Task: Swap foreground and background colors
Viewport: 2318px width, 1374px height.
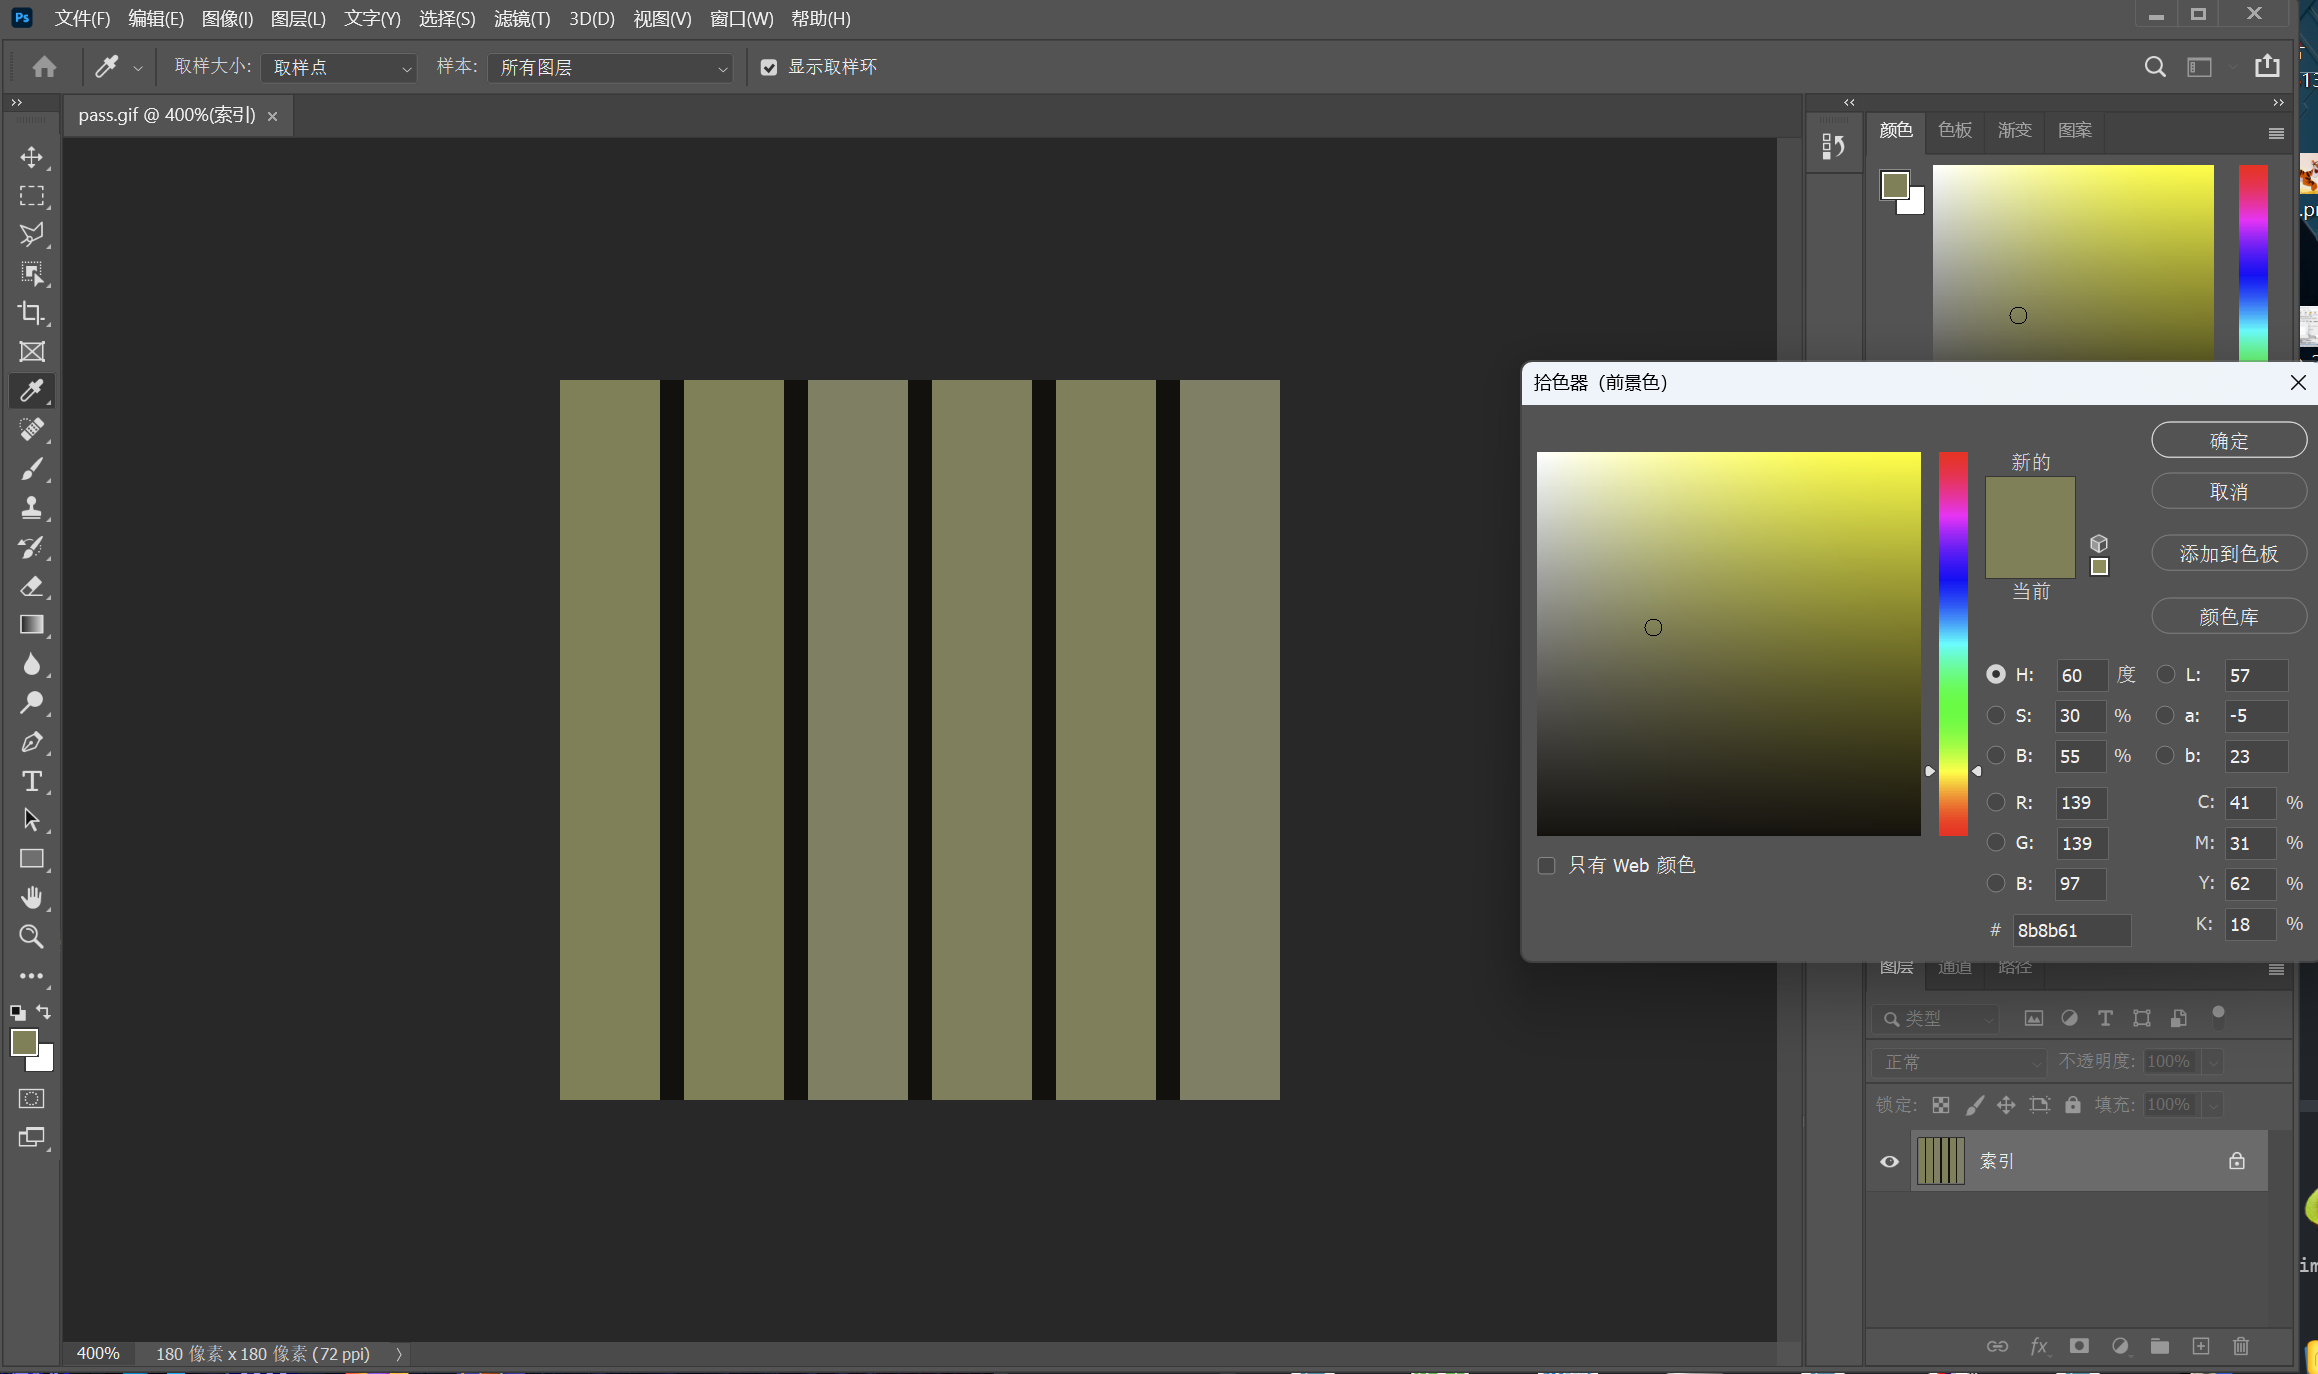Action: pos(44,1012)
